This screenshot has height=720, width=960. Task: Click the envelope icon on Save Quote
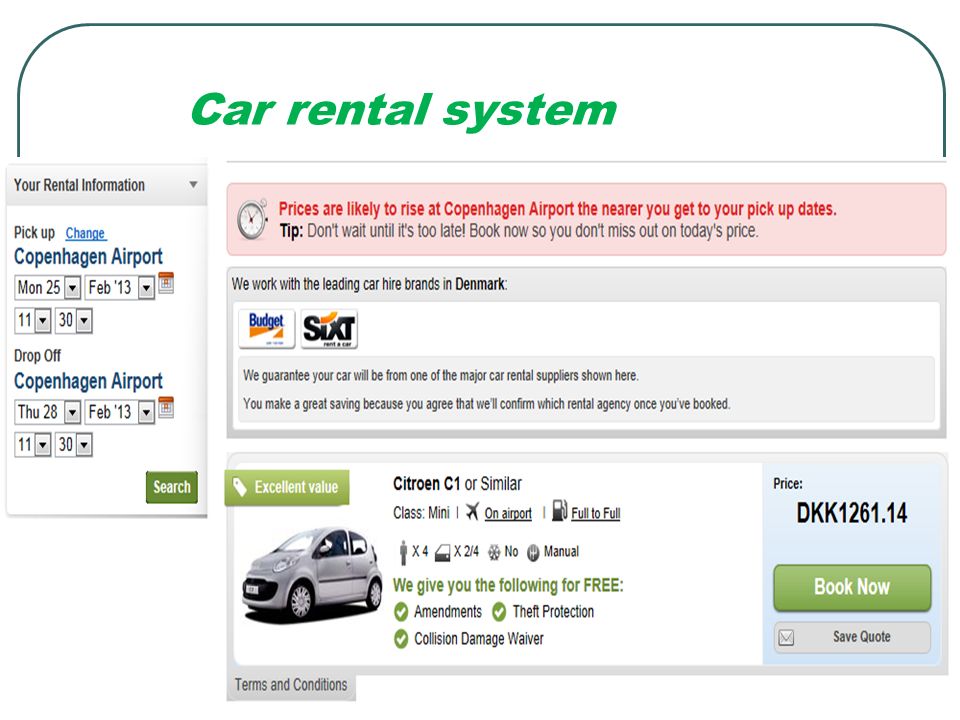click(x=786, y=638)
